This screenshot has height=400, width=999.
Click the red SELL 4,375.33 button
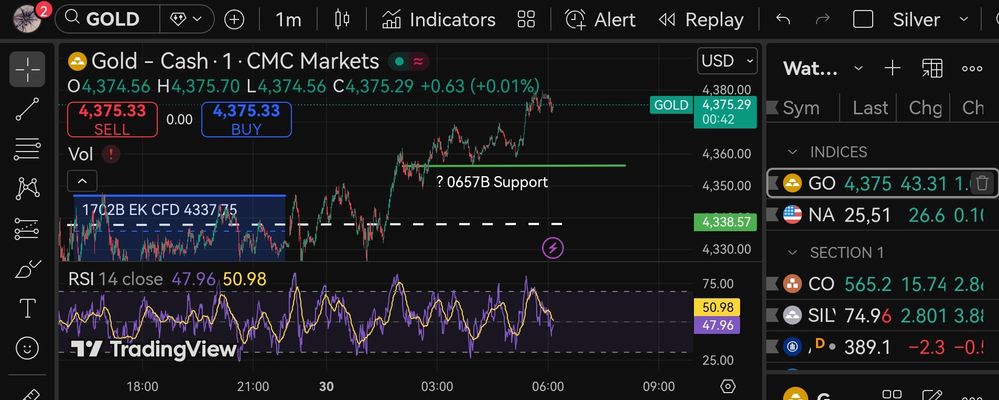[112, 119]
